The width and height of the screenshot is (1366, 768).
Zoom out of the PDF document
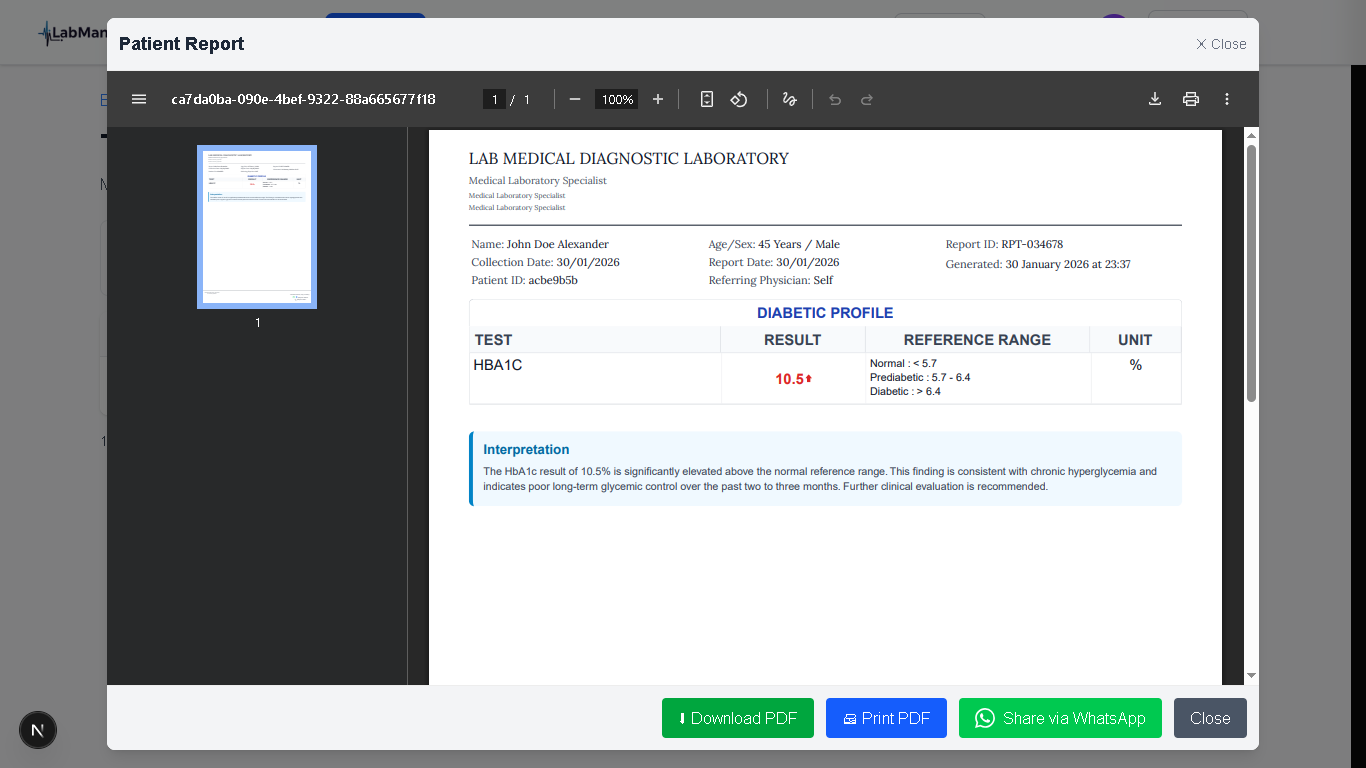(x=574, y=99)
